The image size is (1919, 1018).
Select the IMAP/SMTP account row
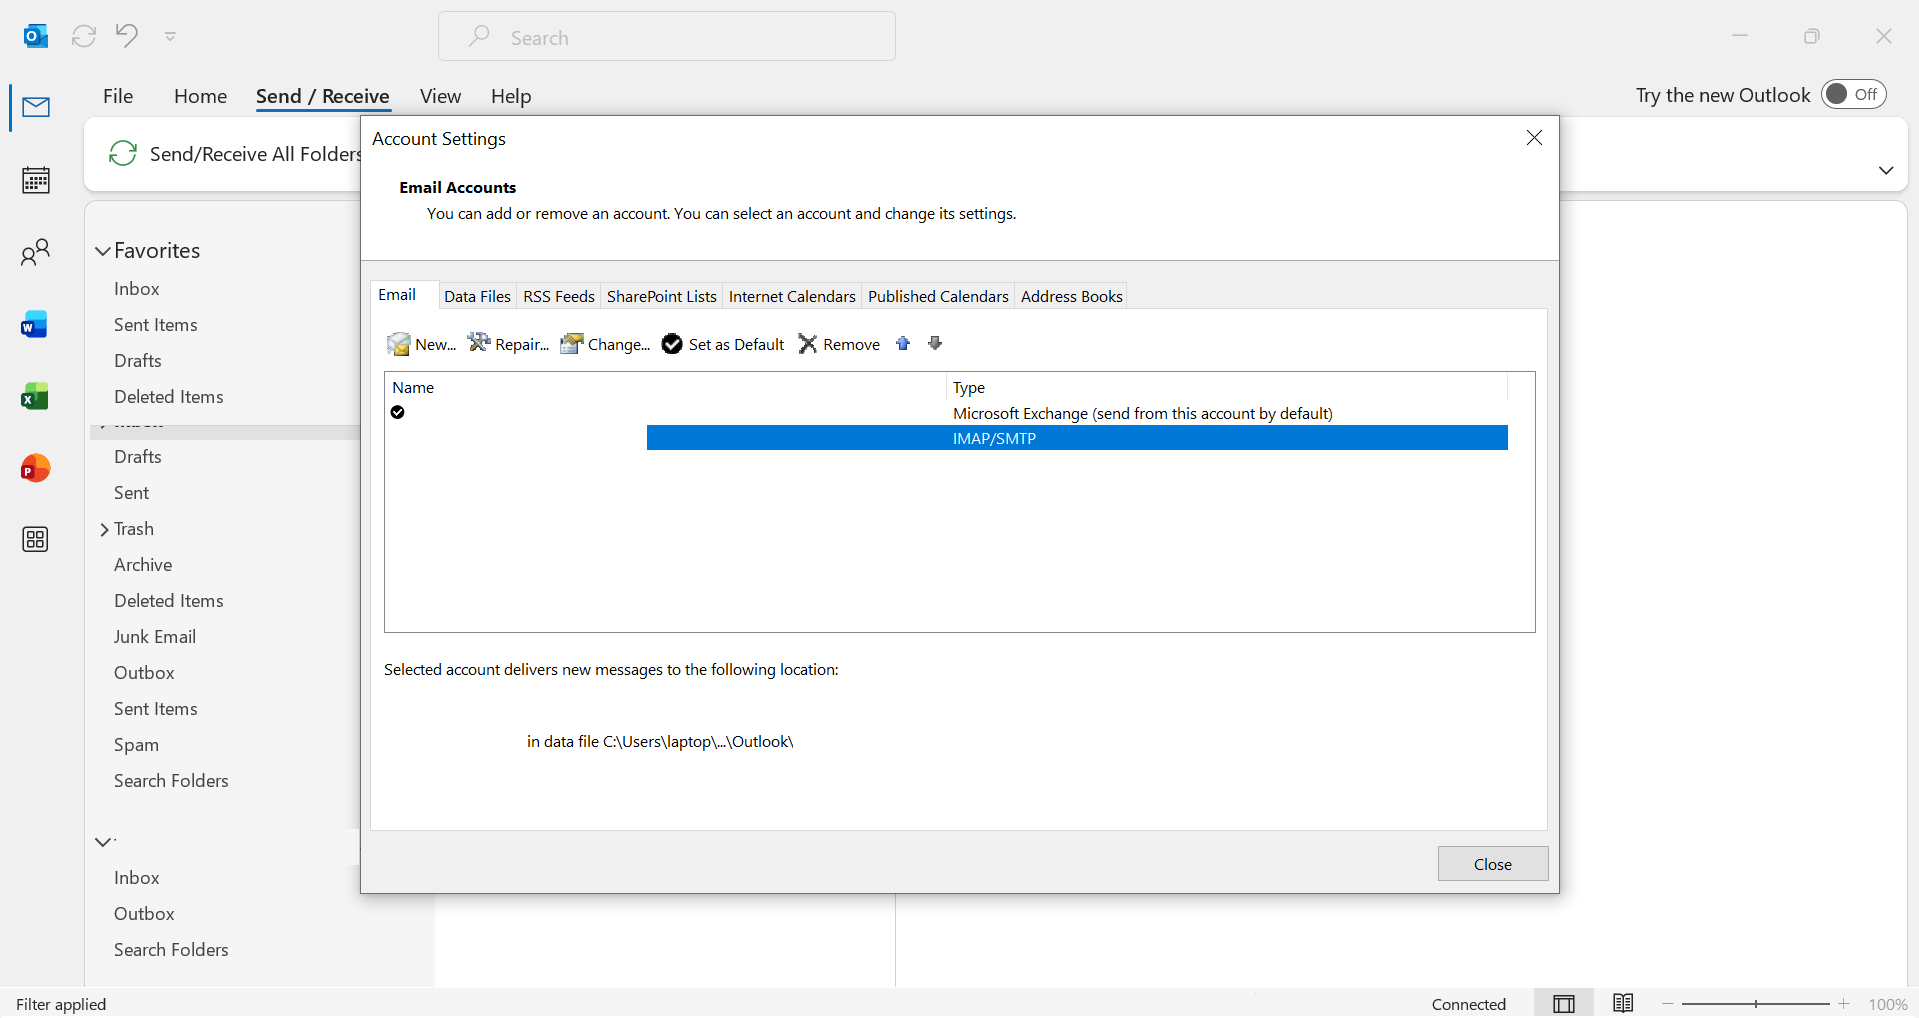[x=947, y=438]
